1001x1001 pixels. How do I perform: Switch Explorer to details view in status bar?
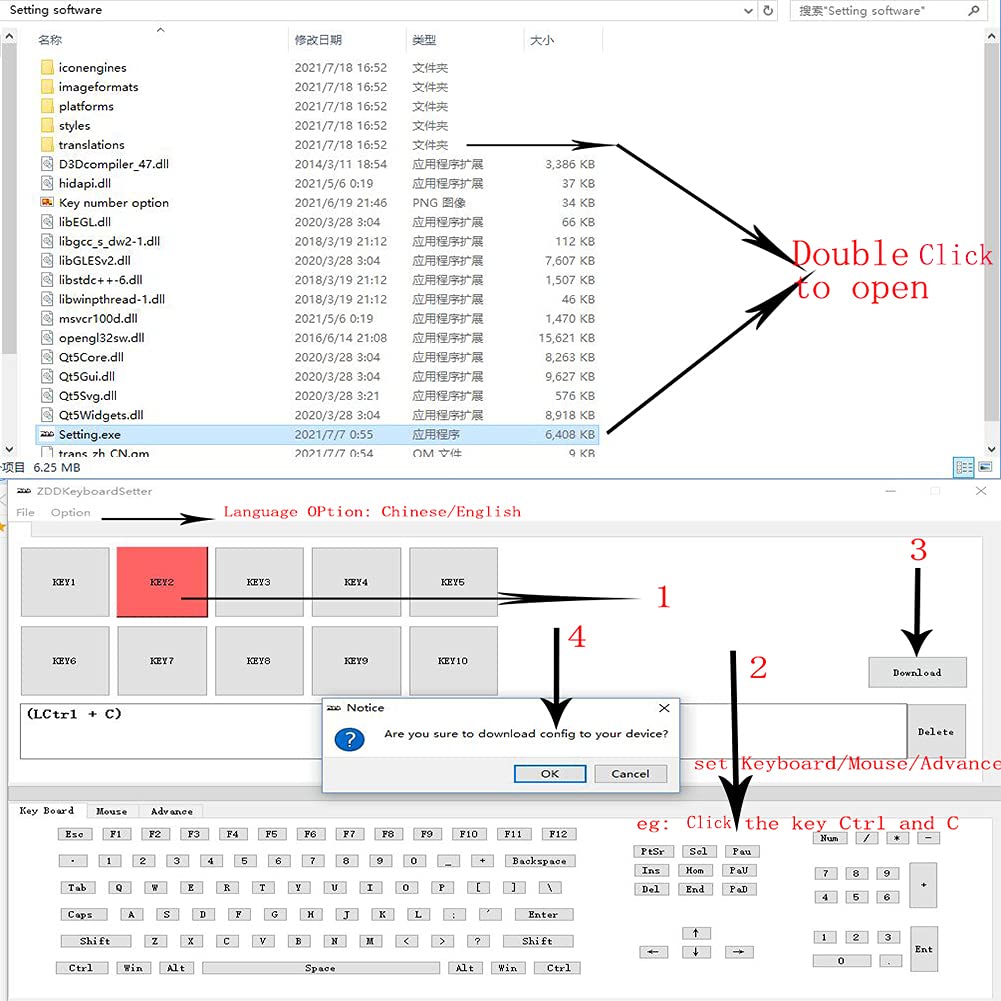pyautogui.click(x=964, y=467)
